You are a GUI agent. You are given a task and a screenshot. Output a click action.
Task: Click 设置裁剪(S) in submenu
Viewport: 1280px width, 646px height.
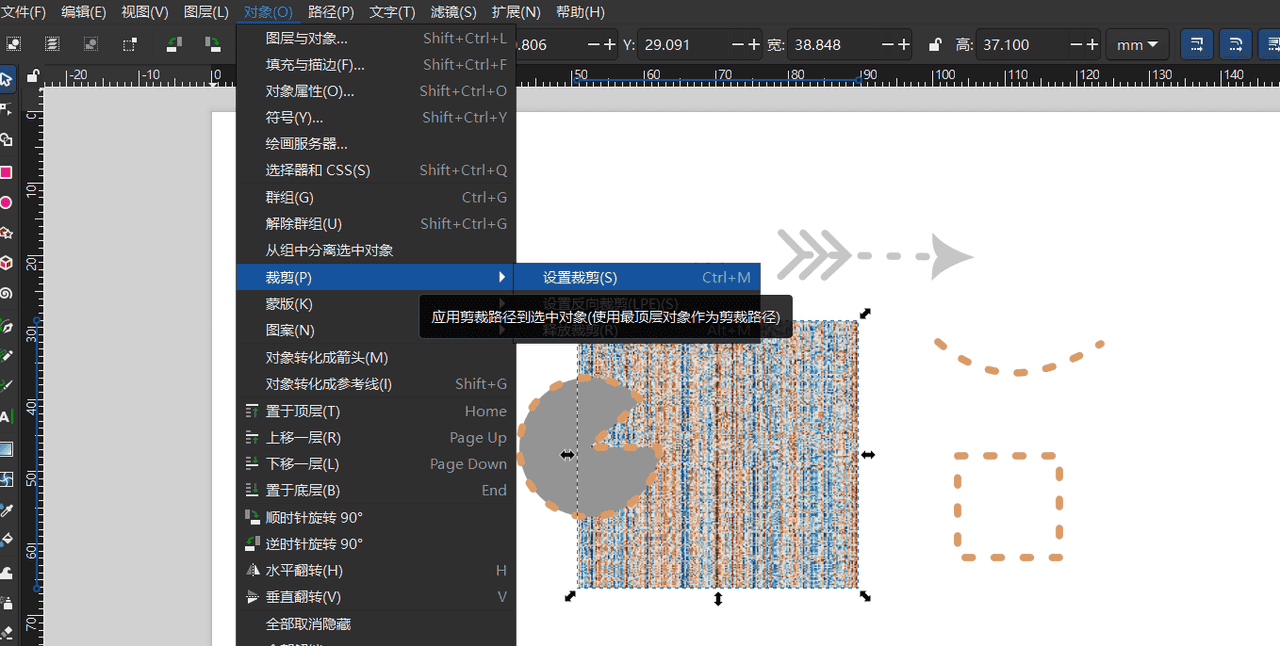click(x=637, y=278)
